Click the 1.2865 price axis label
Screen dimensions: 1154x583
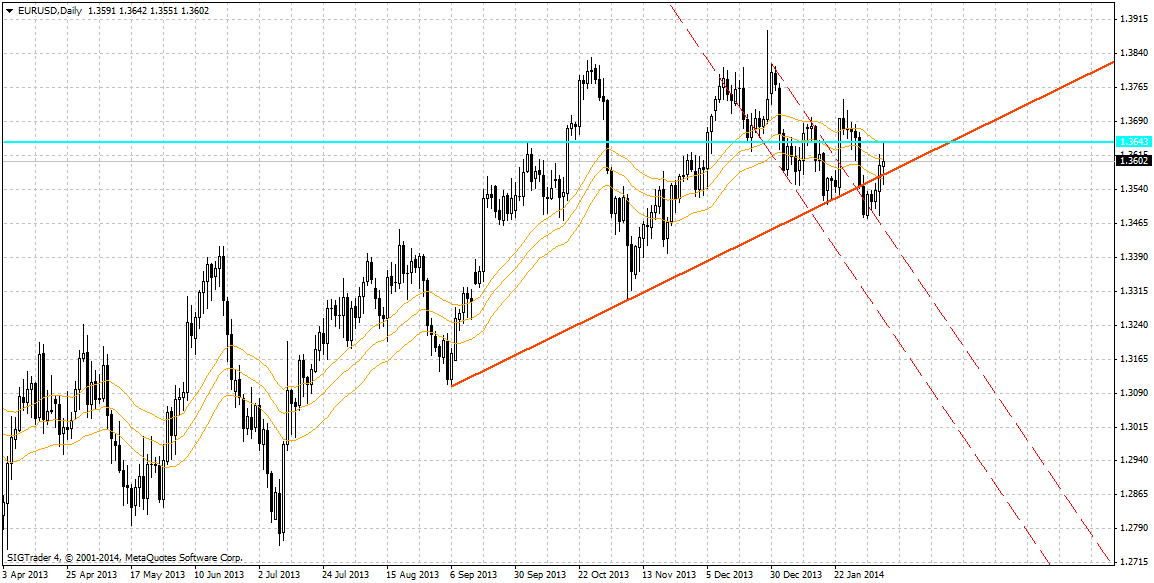(1136, 494)
